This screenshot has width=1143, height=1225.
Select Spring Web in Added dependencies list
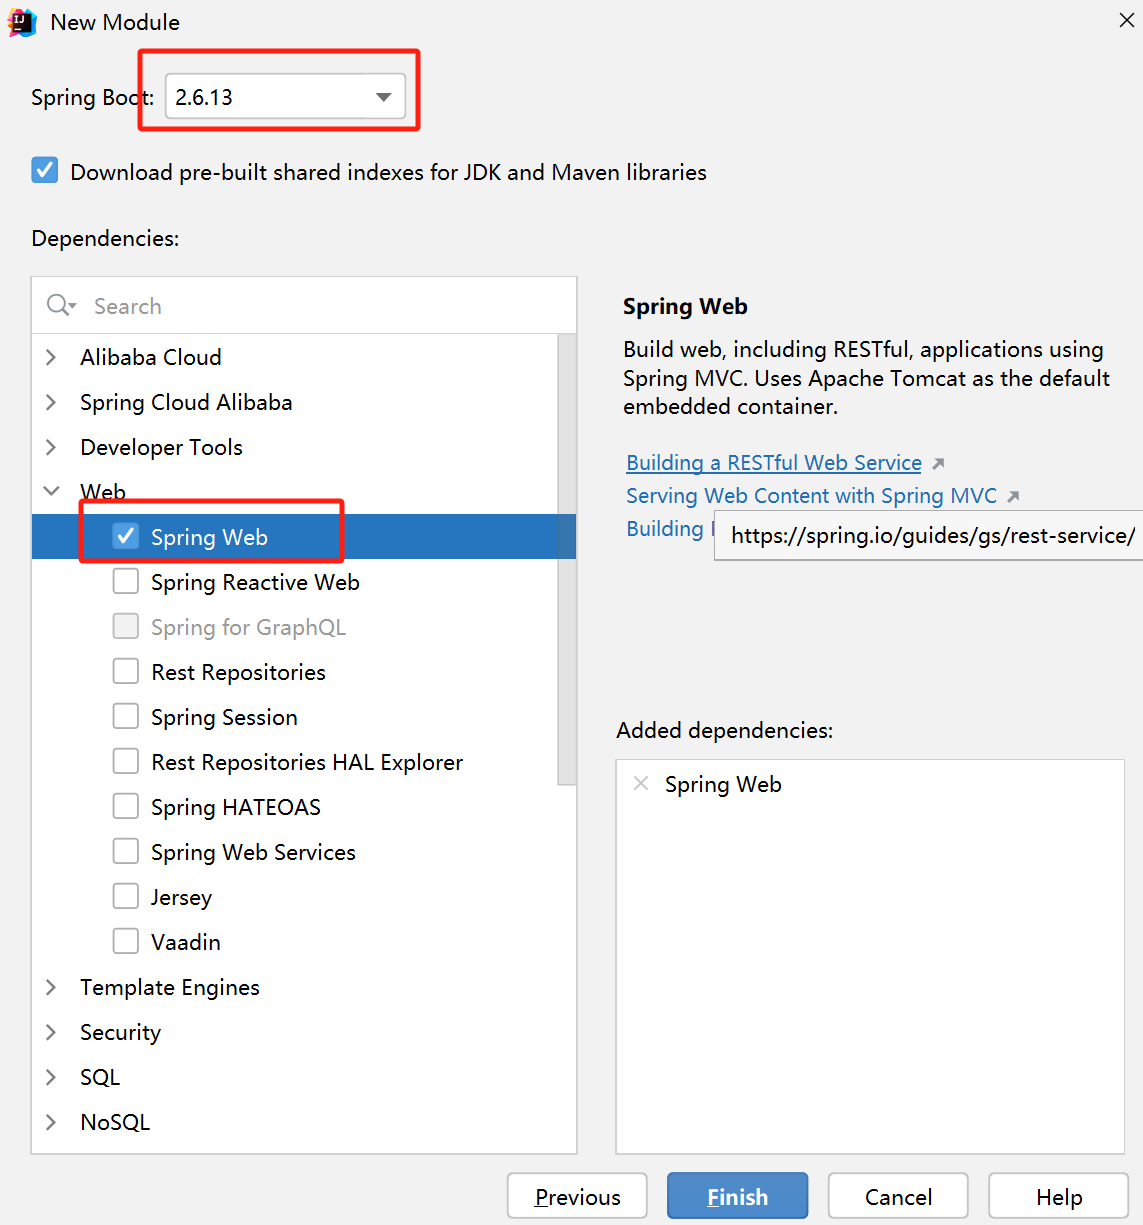pyautogui.click(x=723, y=785)
